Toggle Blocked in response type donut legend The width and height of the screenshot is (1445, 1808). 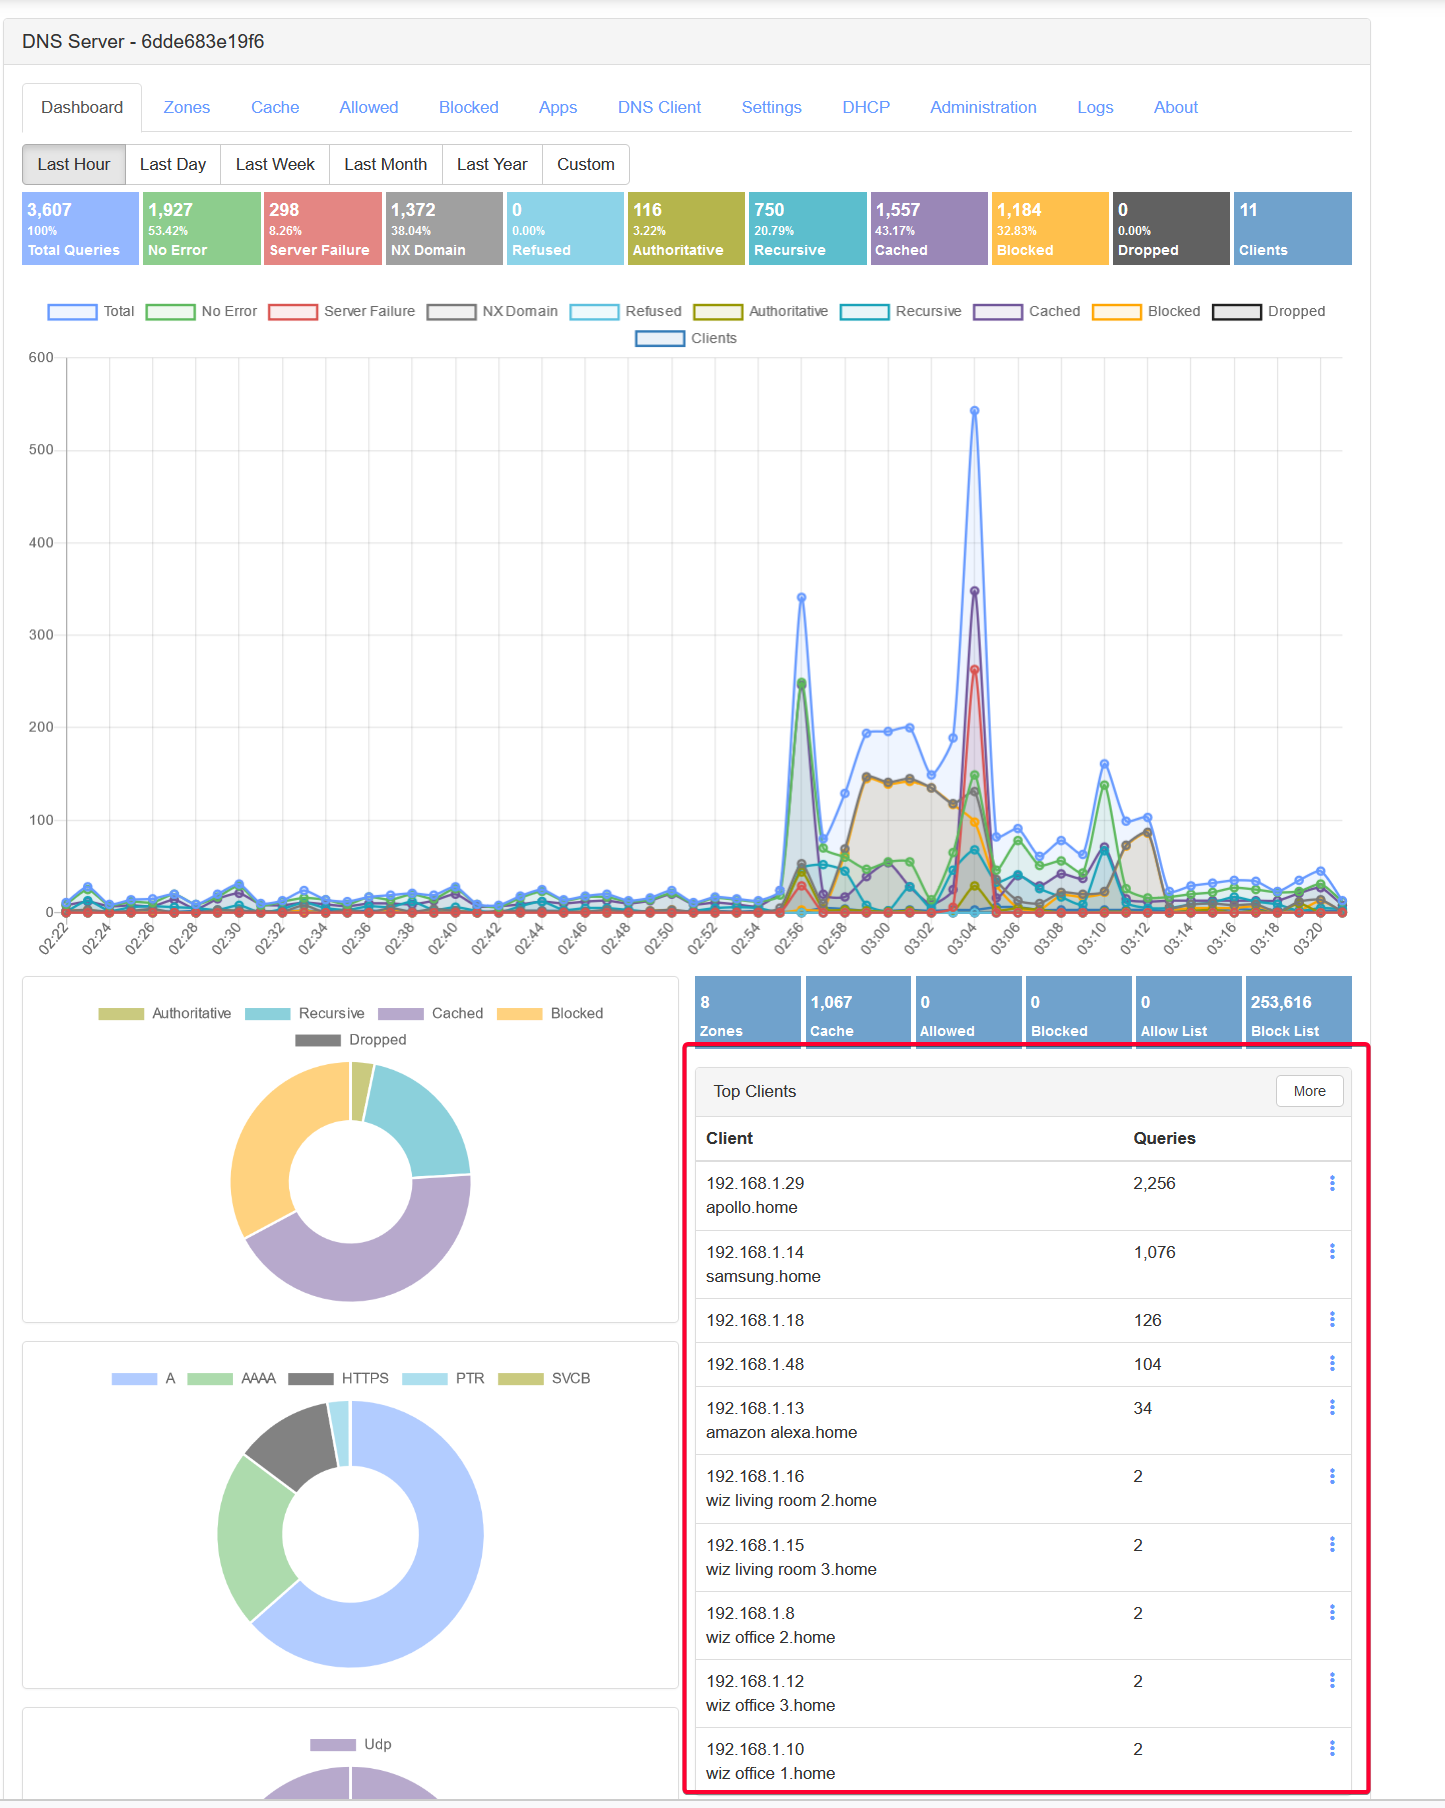(550, 1013)
